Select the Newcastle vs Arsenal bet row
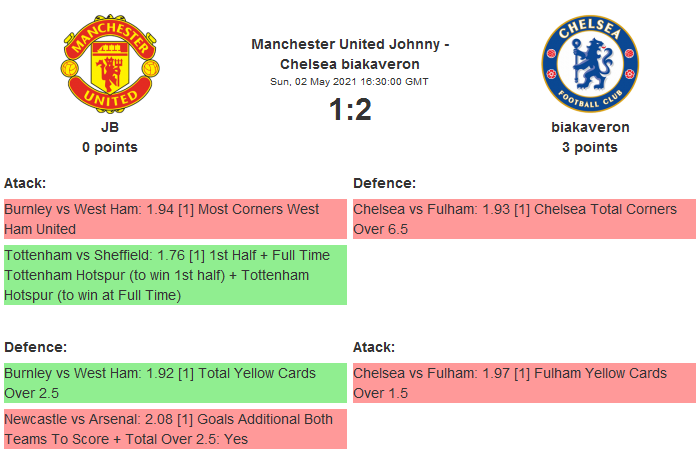This screenshot has width=700, height=460. pos(175,429)
